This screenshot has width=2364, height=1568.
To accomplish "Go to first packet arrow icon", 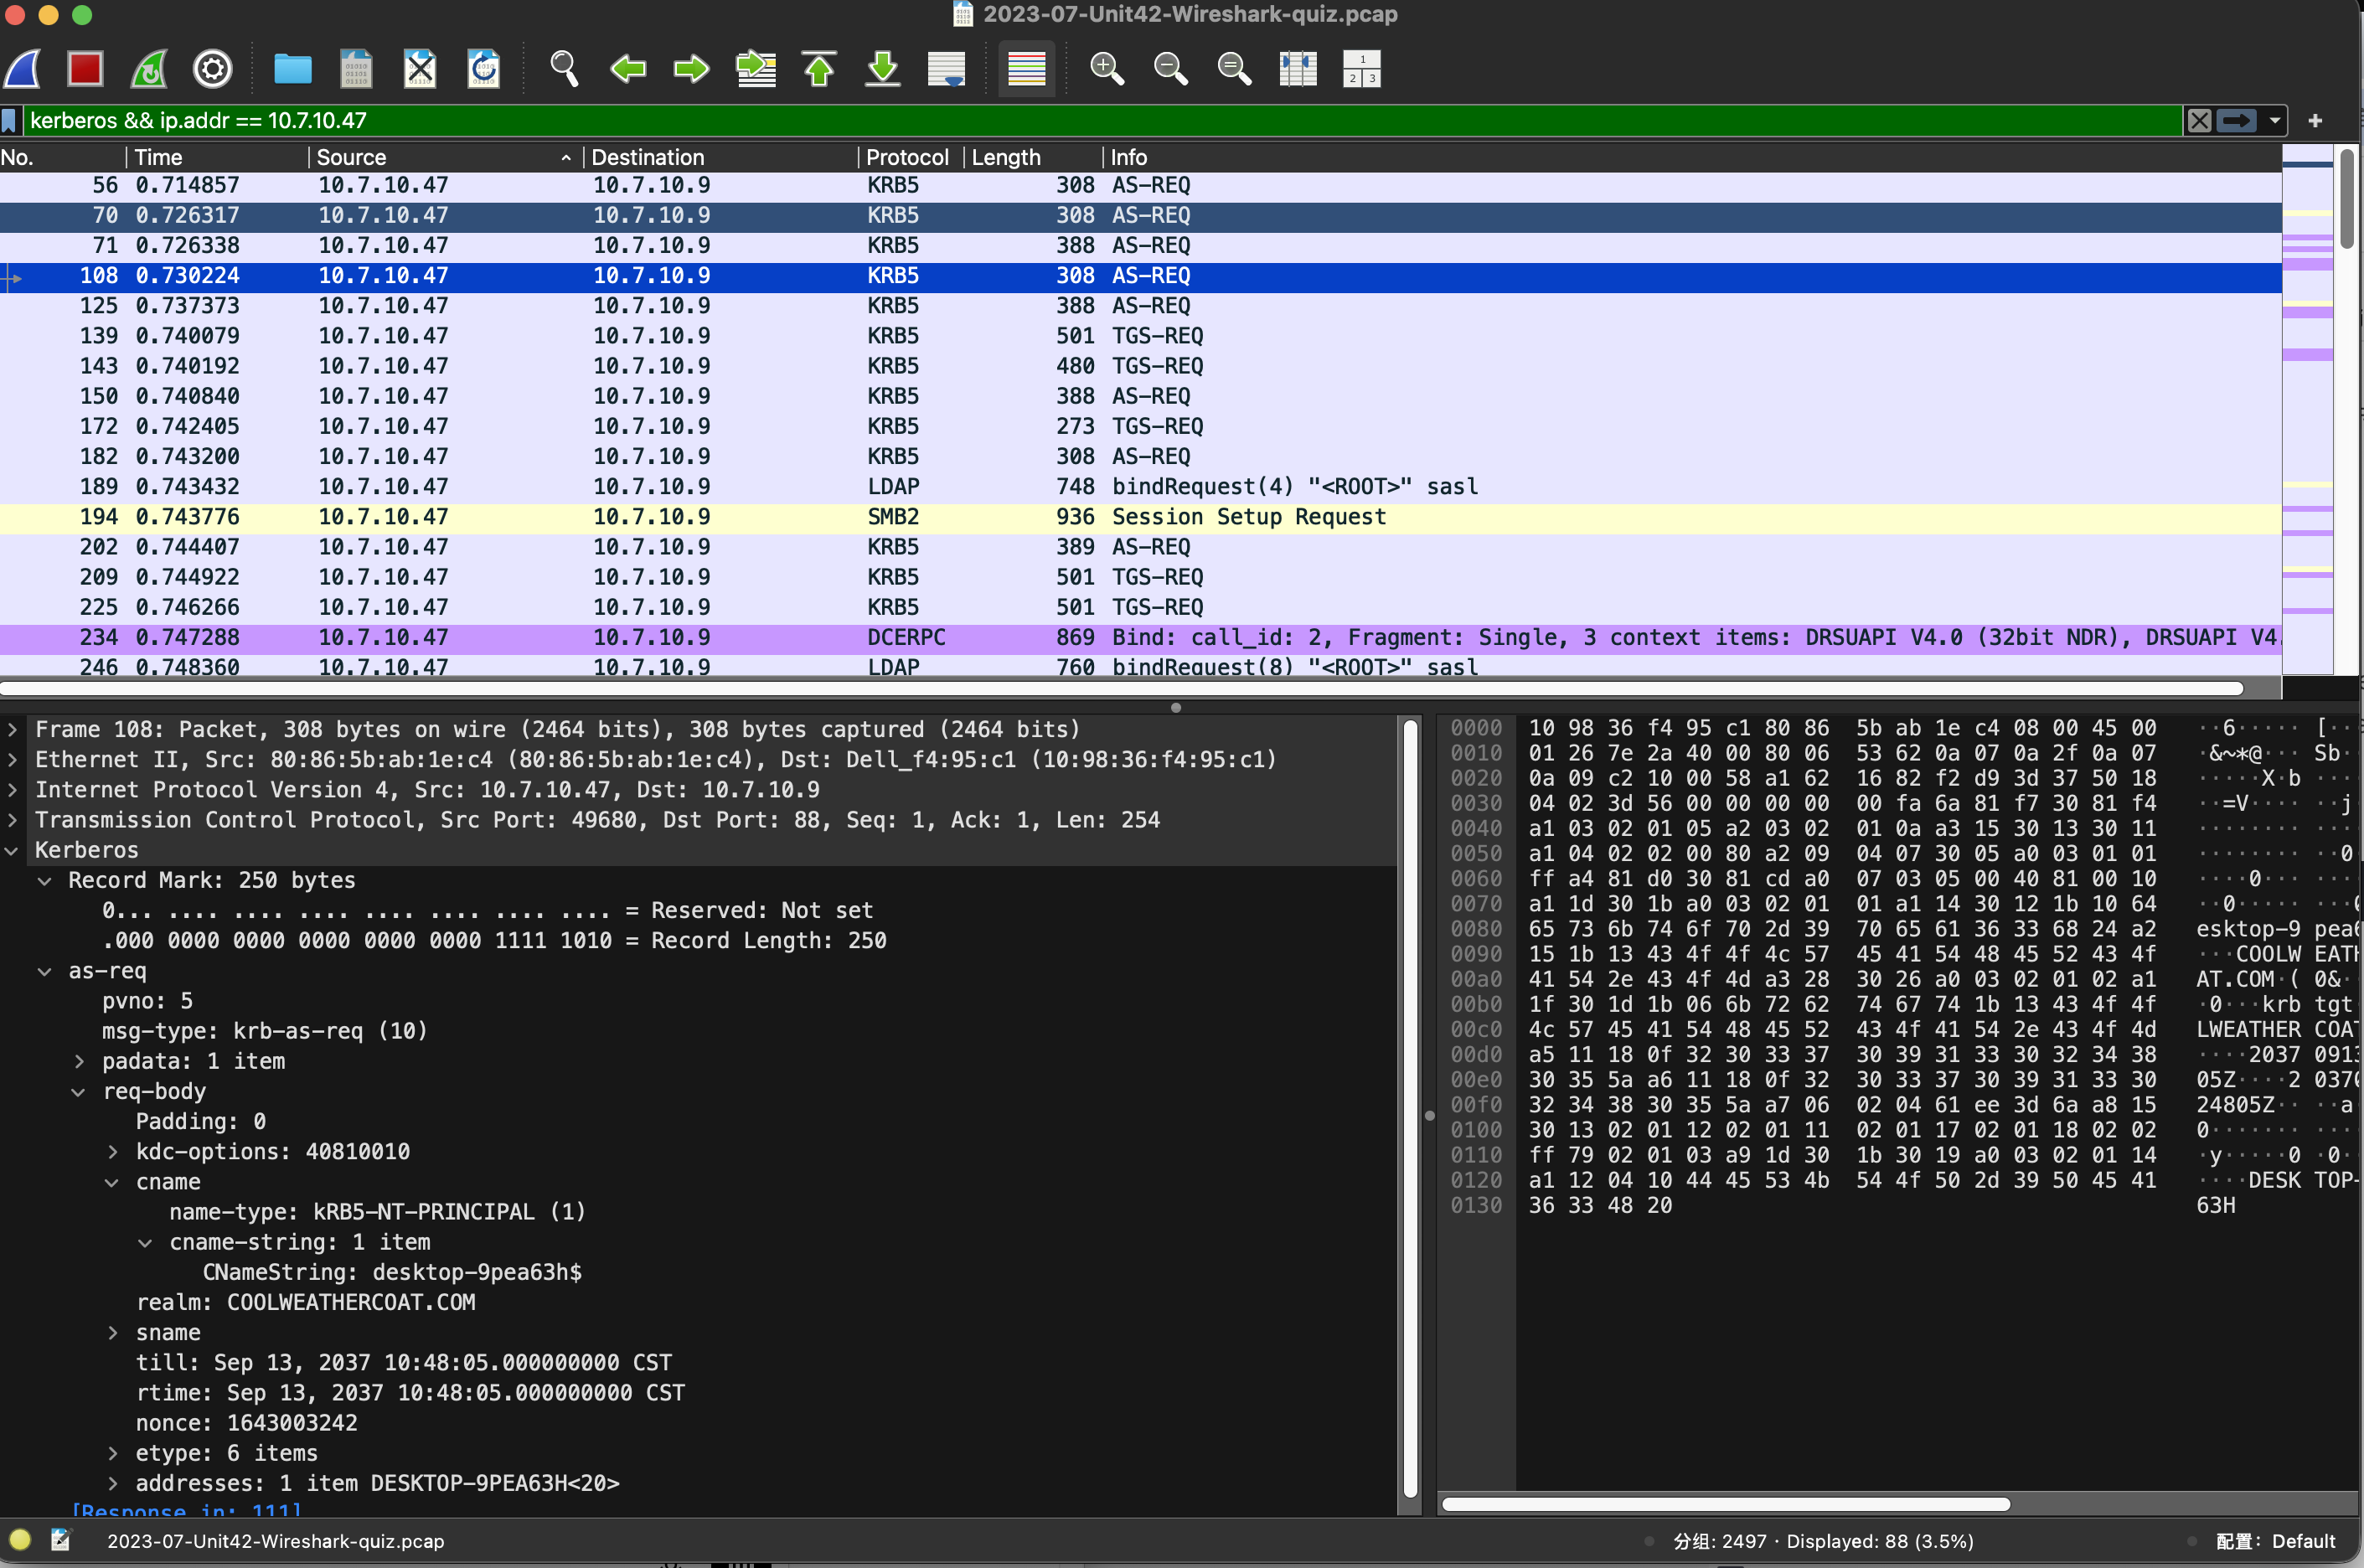I will 819,69.
